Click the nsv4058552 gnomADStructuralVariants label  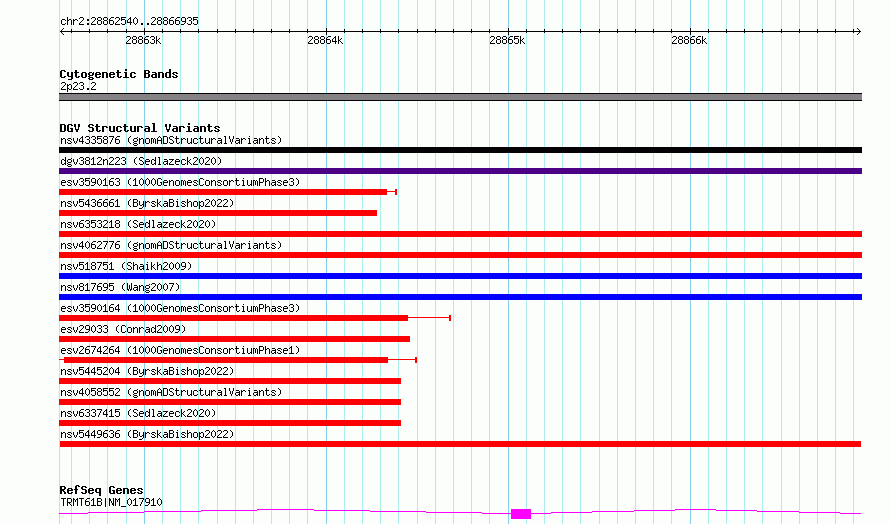tap(171, 392)
